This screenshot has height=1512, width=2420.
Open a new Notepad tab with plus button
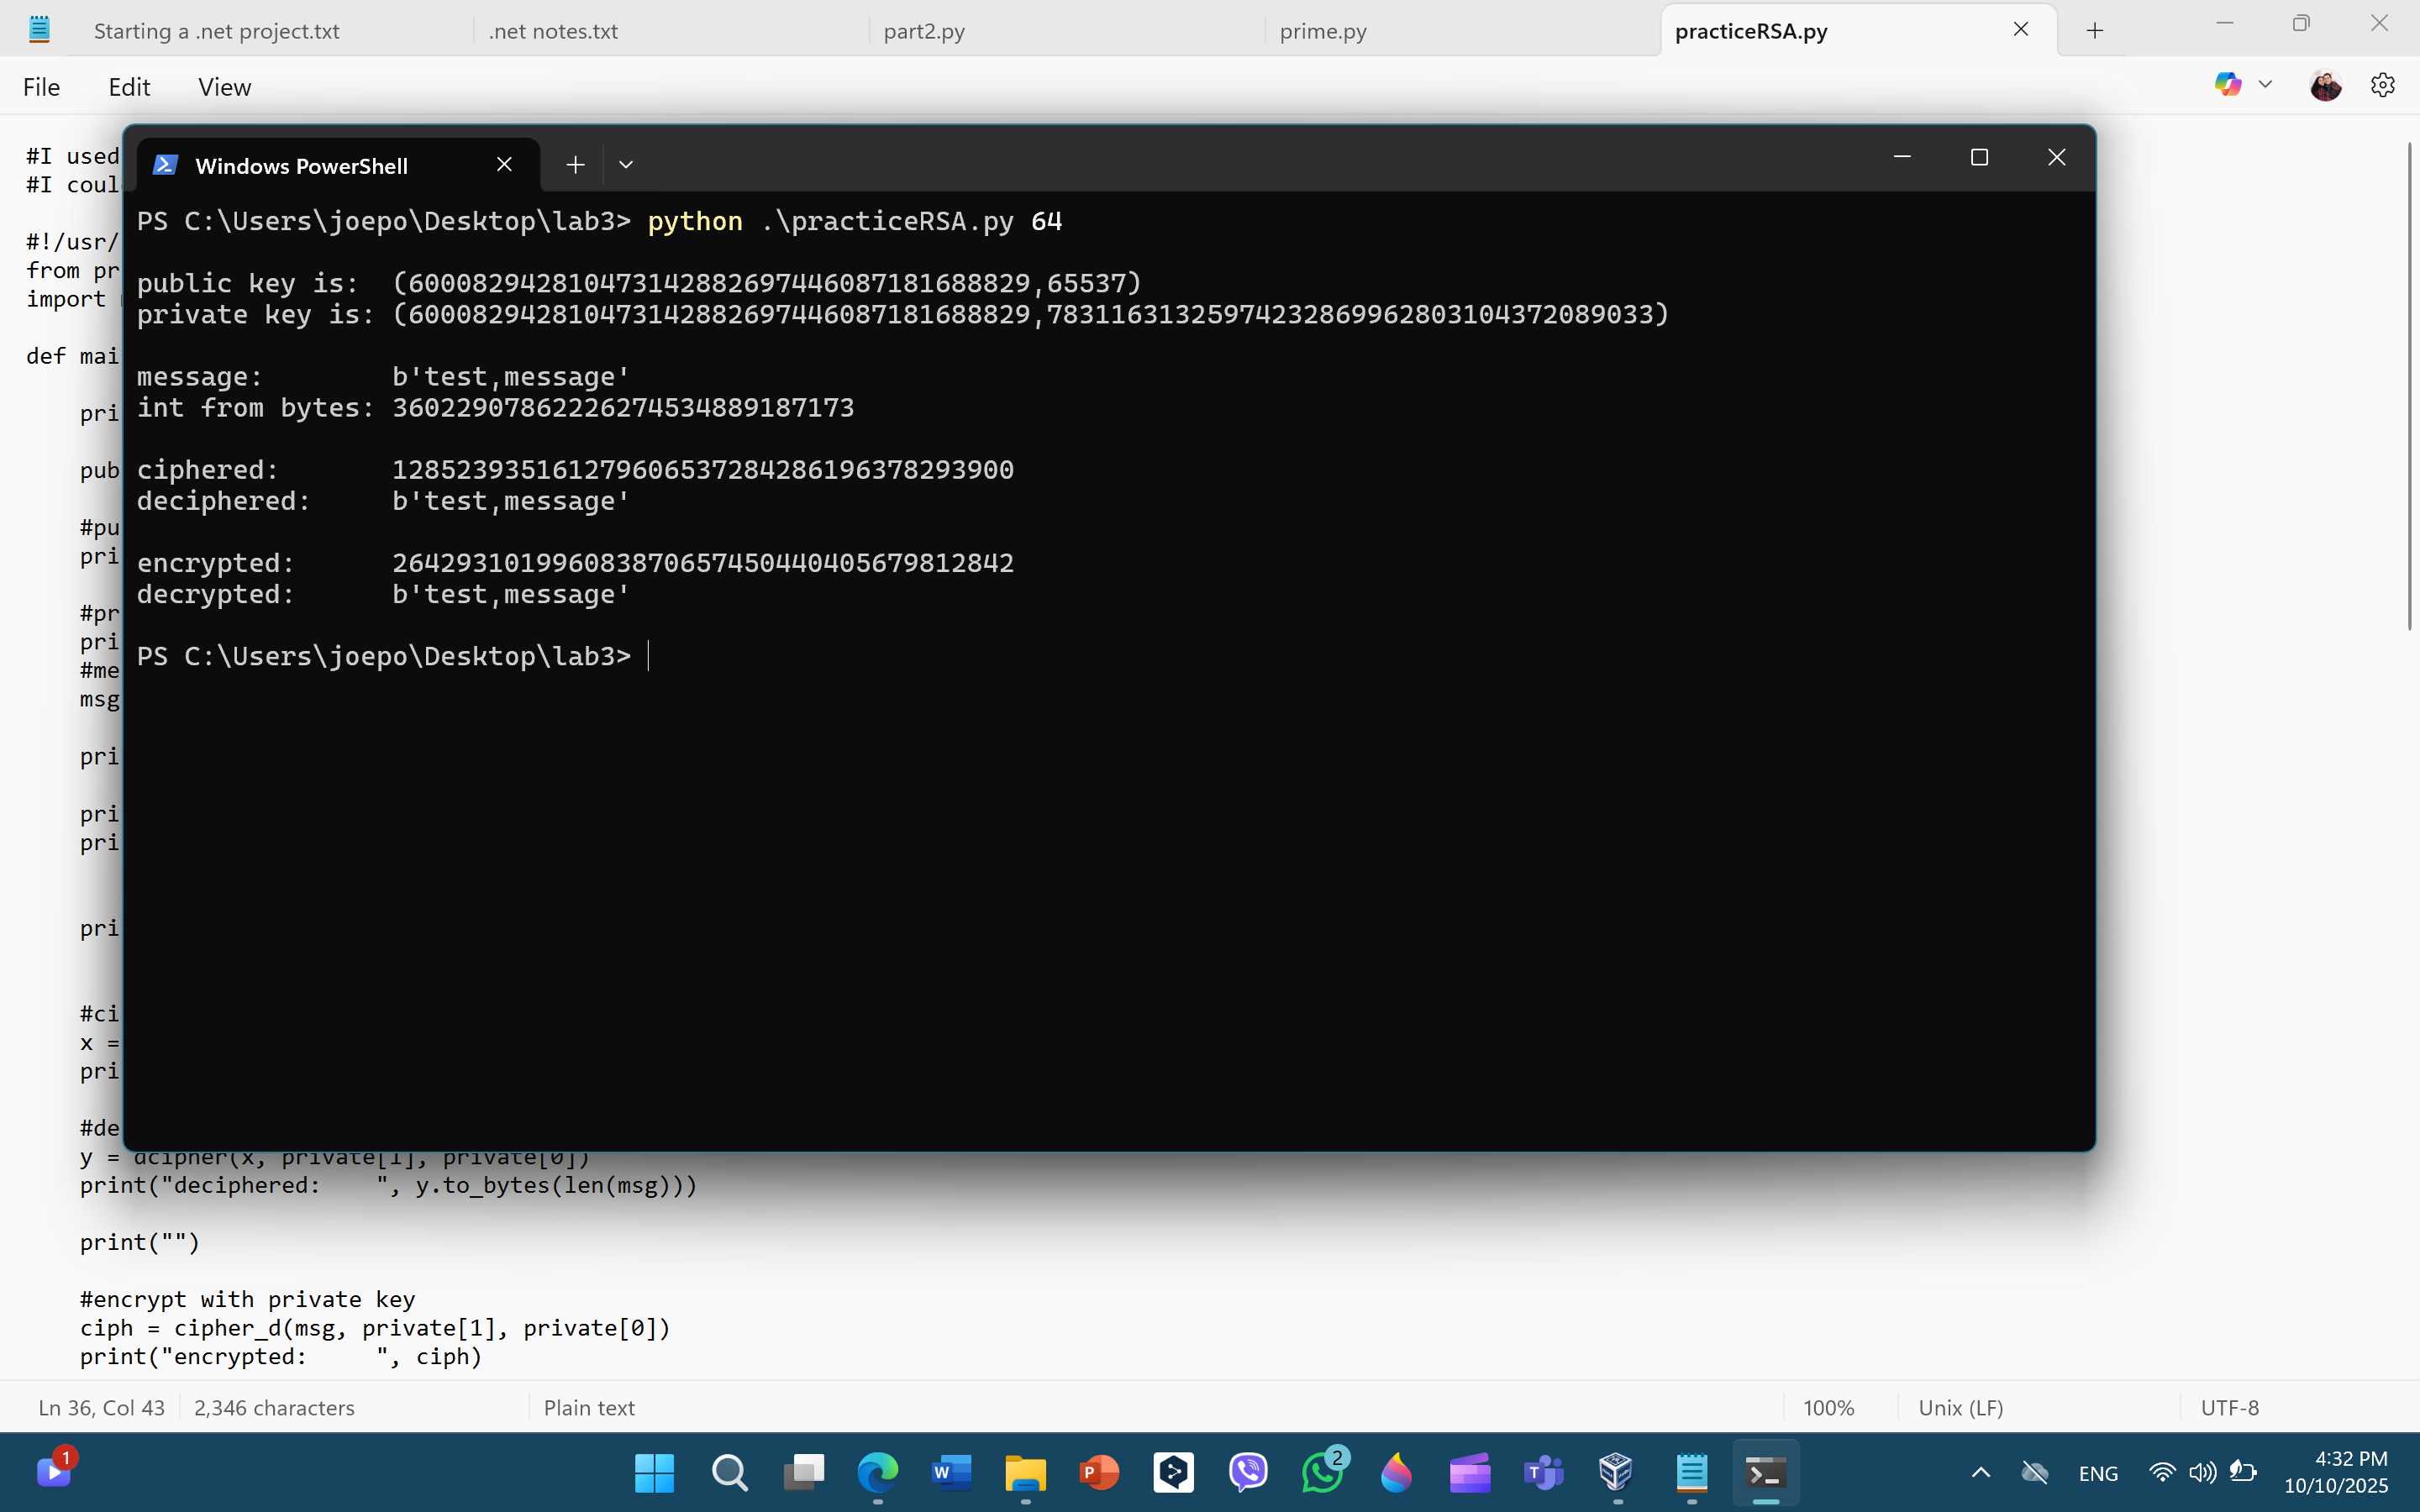[x=2095, y=30]
